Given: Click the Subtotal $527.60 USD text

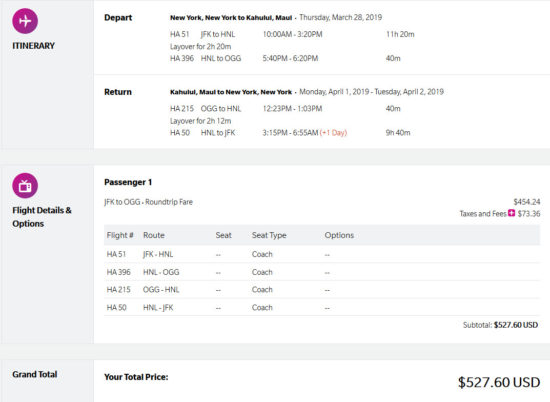Looking at the screenshot, I should point(501,325).
